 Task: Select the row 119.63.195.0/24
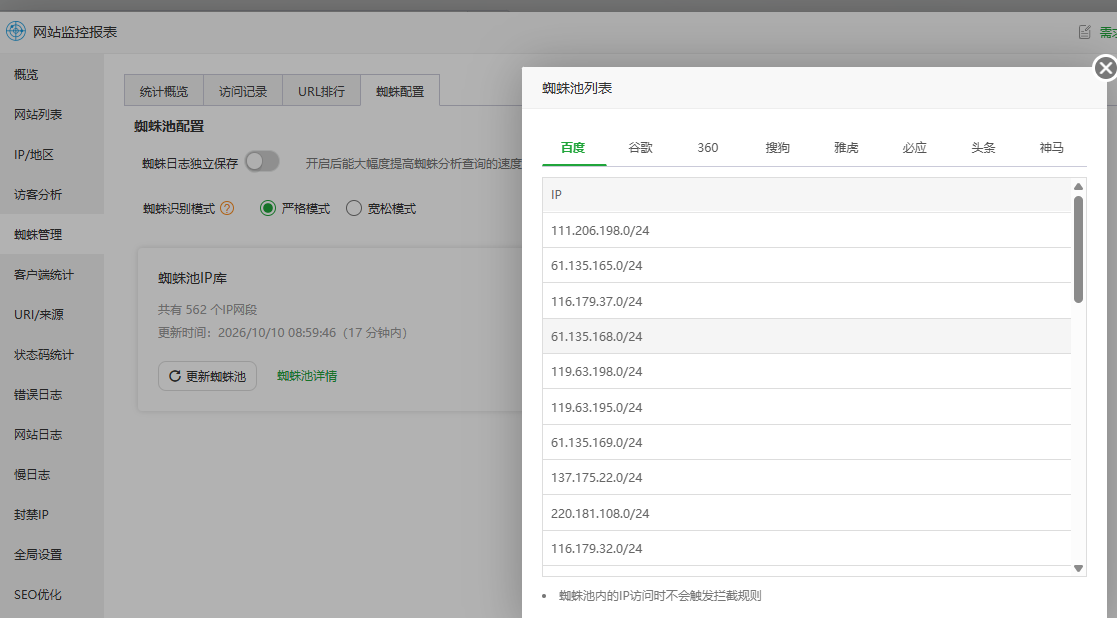(807, 407)
